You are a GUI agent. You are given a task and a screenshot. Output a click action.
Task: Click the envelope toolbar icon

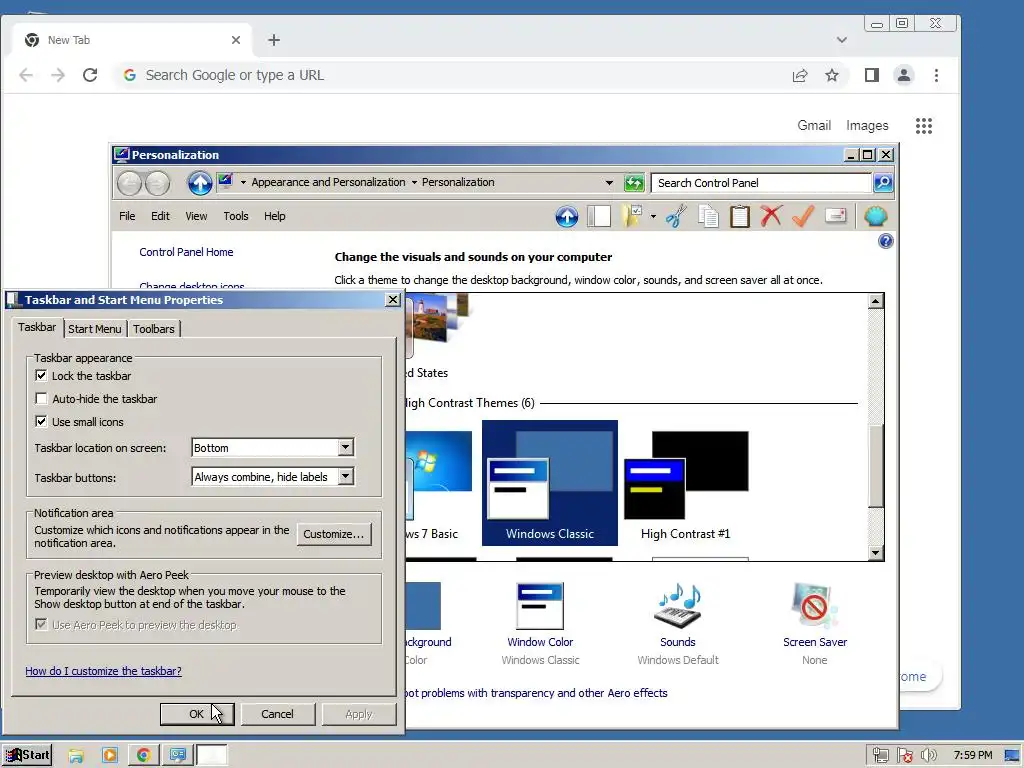coord(836,216)
